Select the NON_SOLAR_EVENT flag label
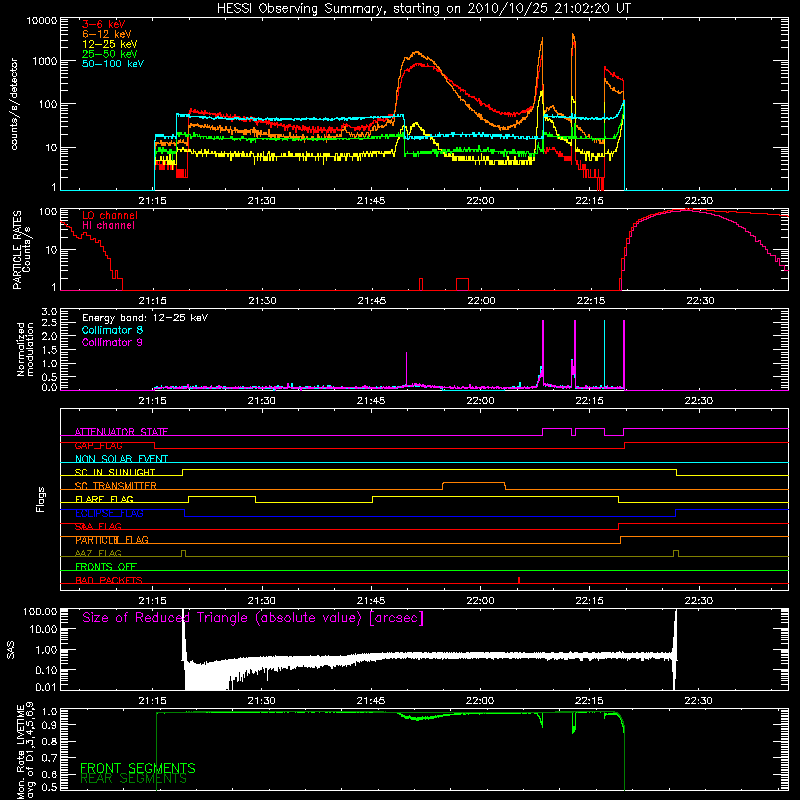 [x=121, y=459]
